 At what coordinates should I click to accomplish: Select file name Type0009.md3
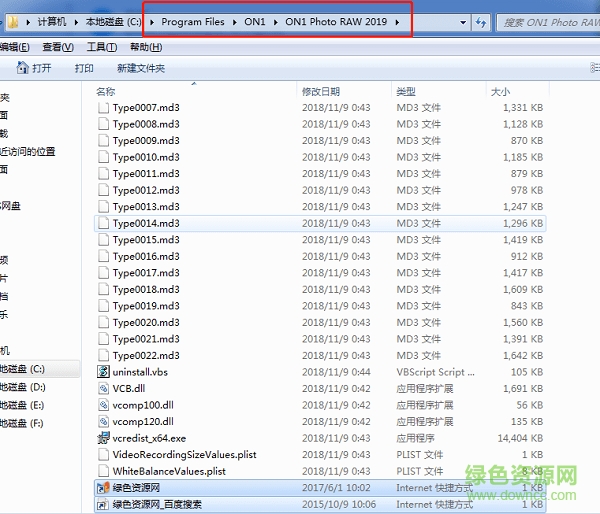point(146,140)
